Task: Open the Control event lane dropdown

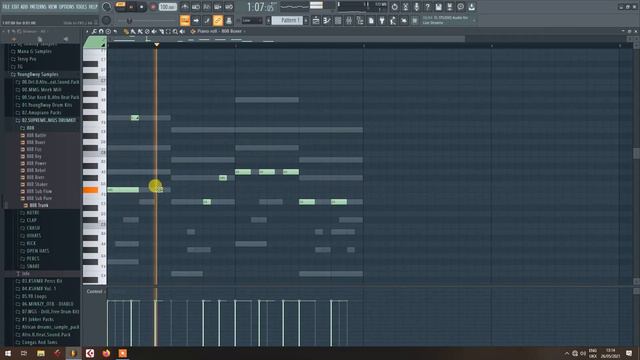Action: click(95, 291)
